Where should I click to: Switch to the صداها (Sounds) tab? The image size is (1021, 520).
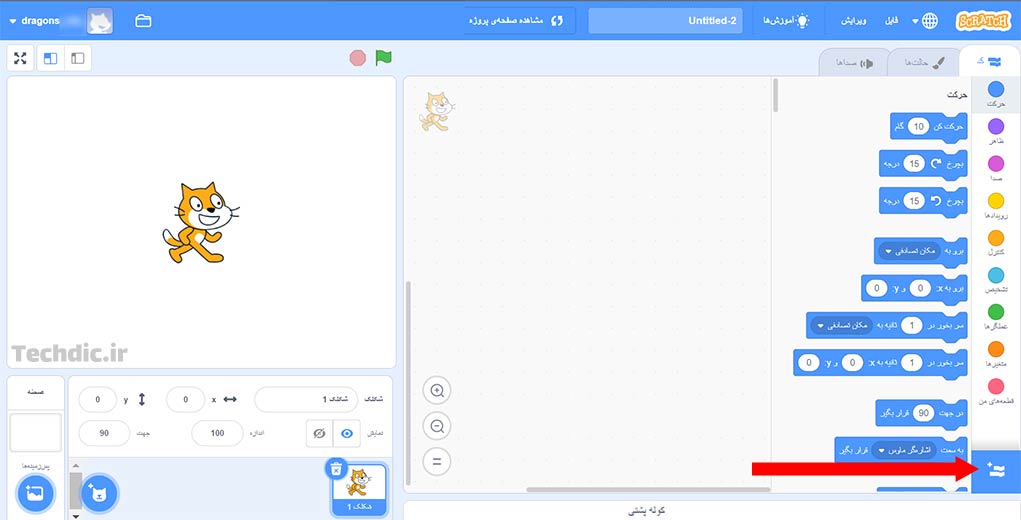click(x=854, y=62)
